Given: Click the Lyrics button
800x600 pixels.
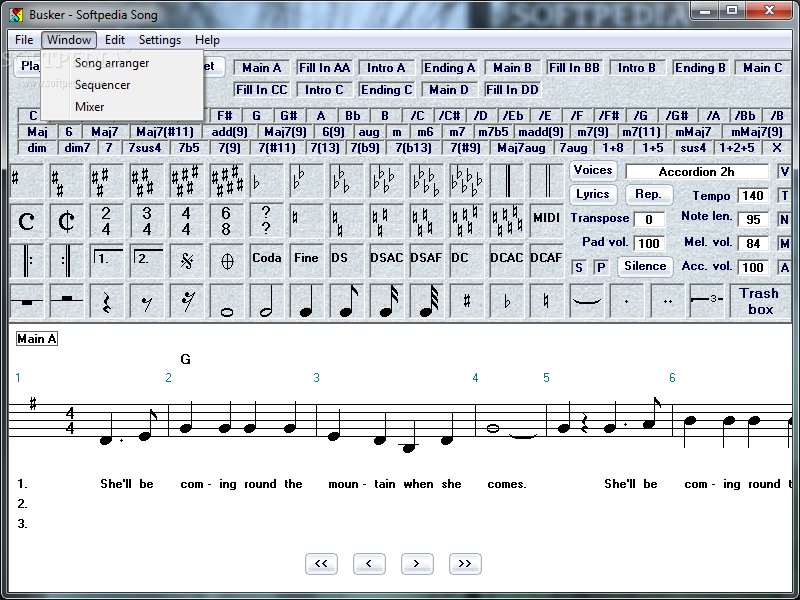Looking at the screenshot, I should (593, 194).
